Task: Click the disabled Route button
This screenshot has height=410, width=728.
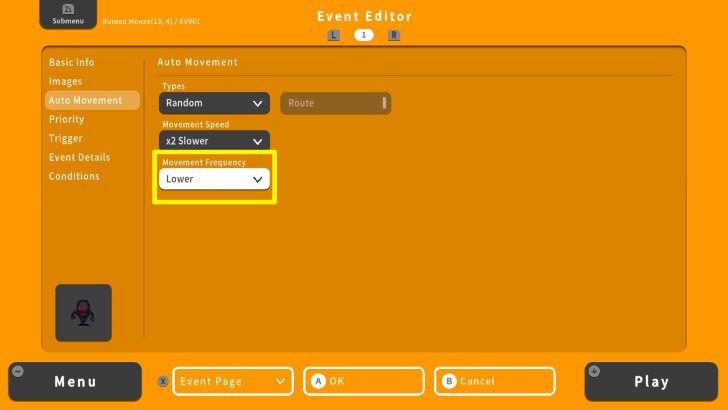Action: (336, 103)
